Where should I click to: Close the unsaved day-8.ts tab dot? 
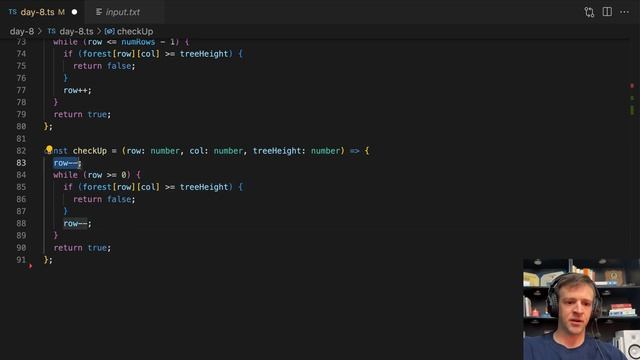74,12
